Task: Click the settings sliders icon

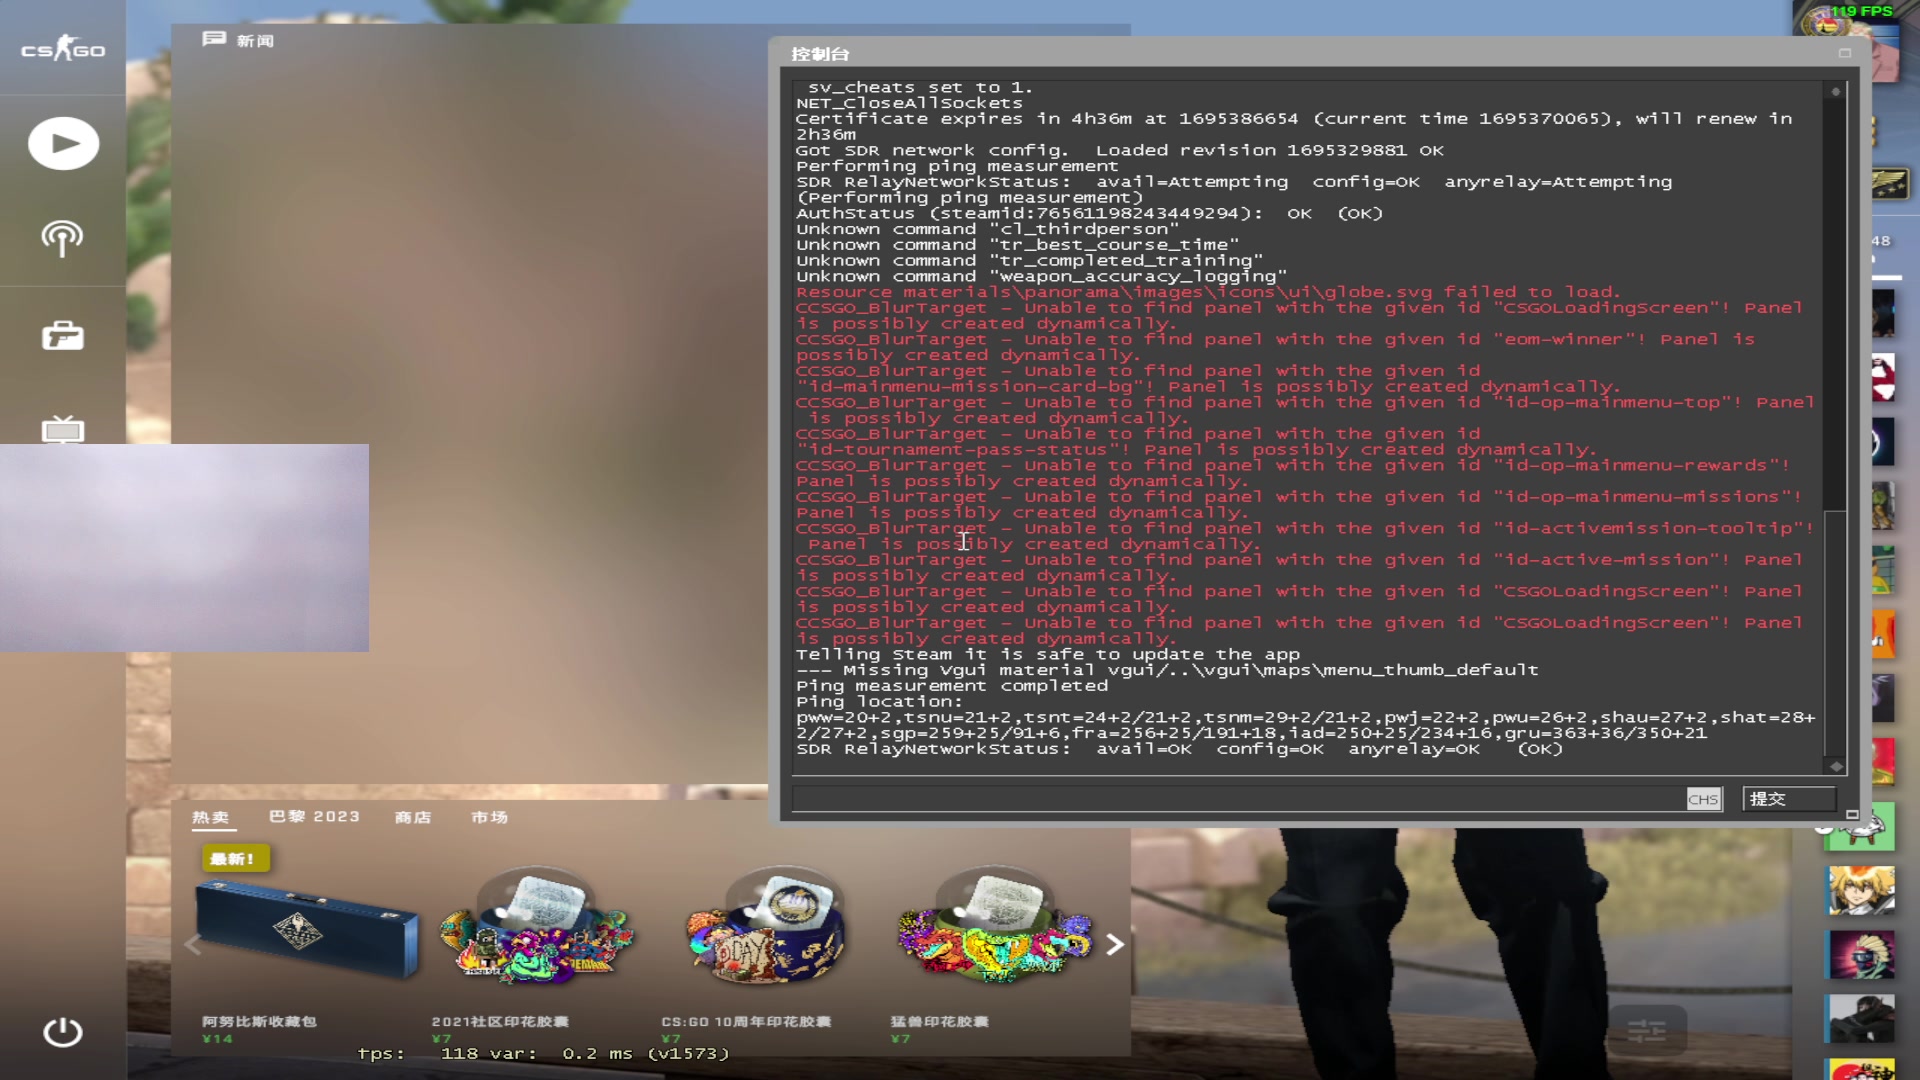Action: (1646, 1029)
